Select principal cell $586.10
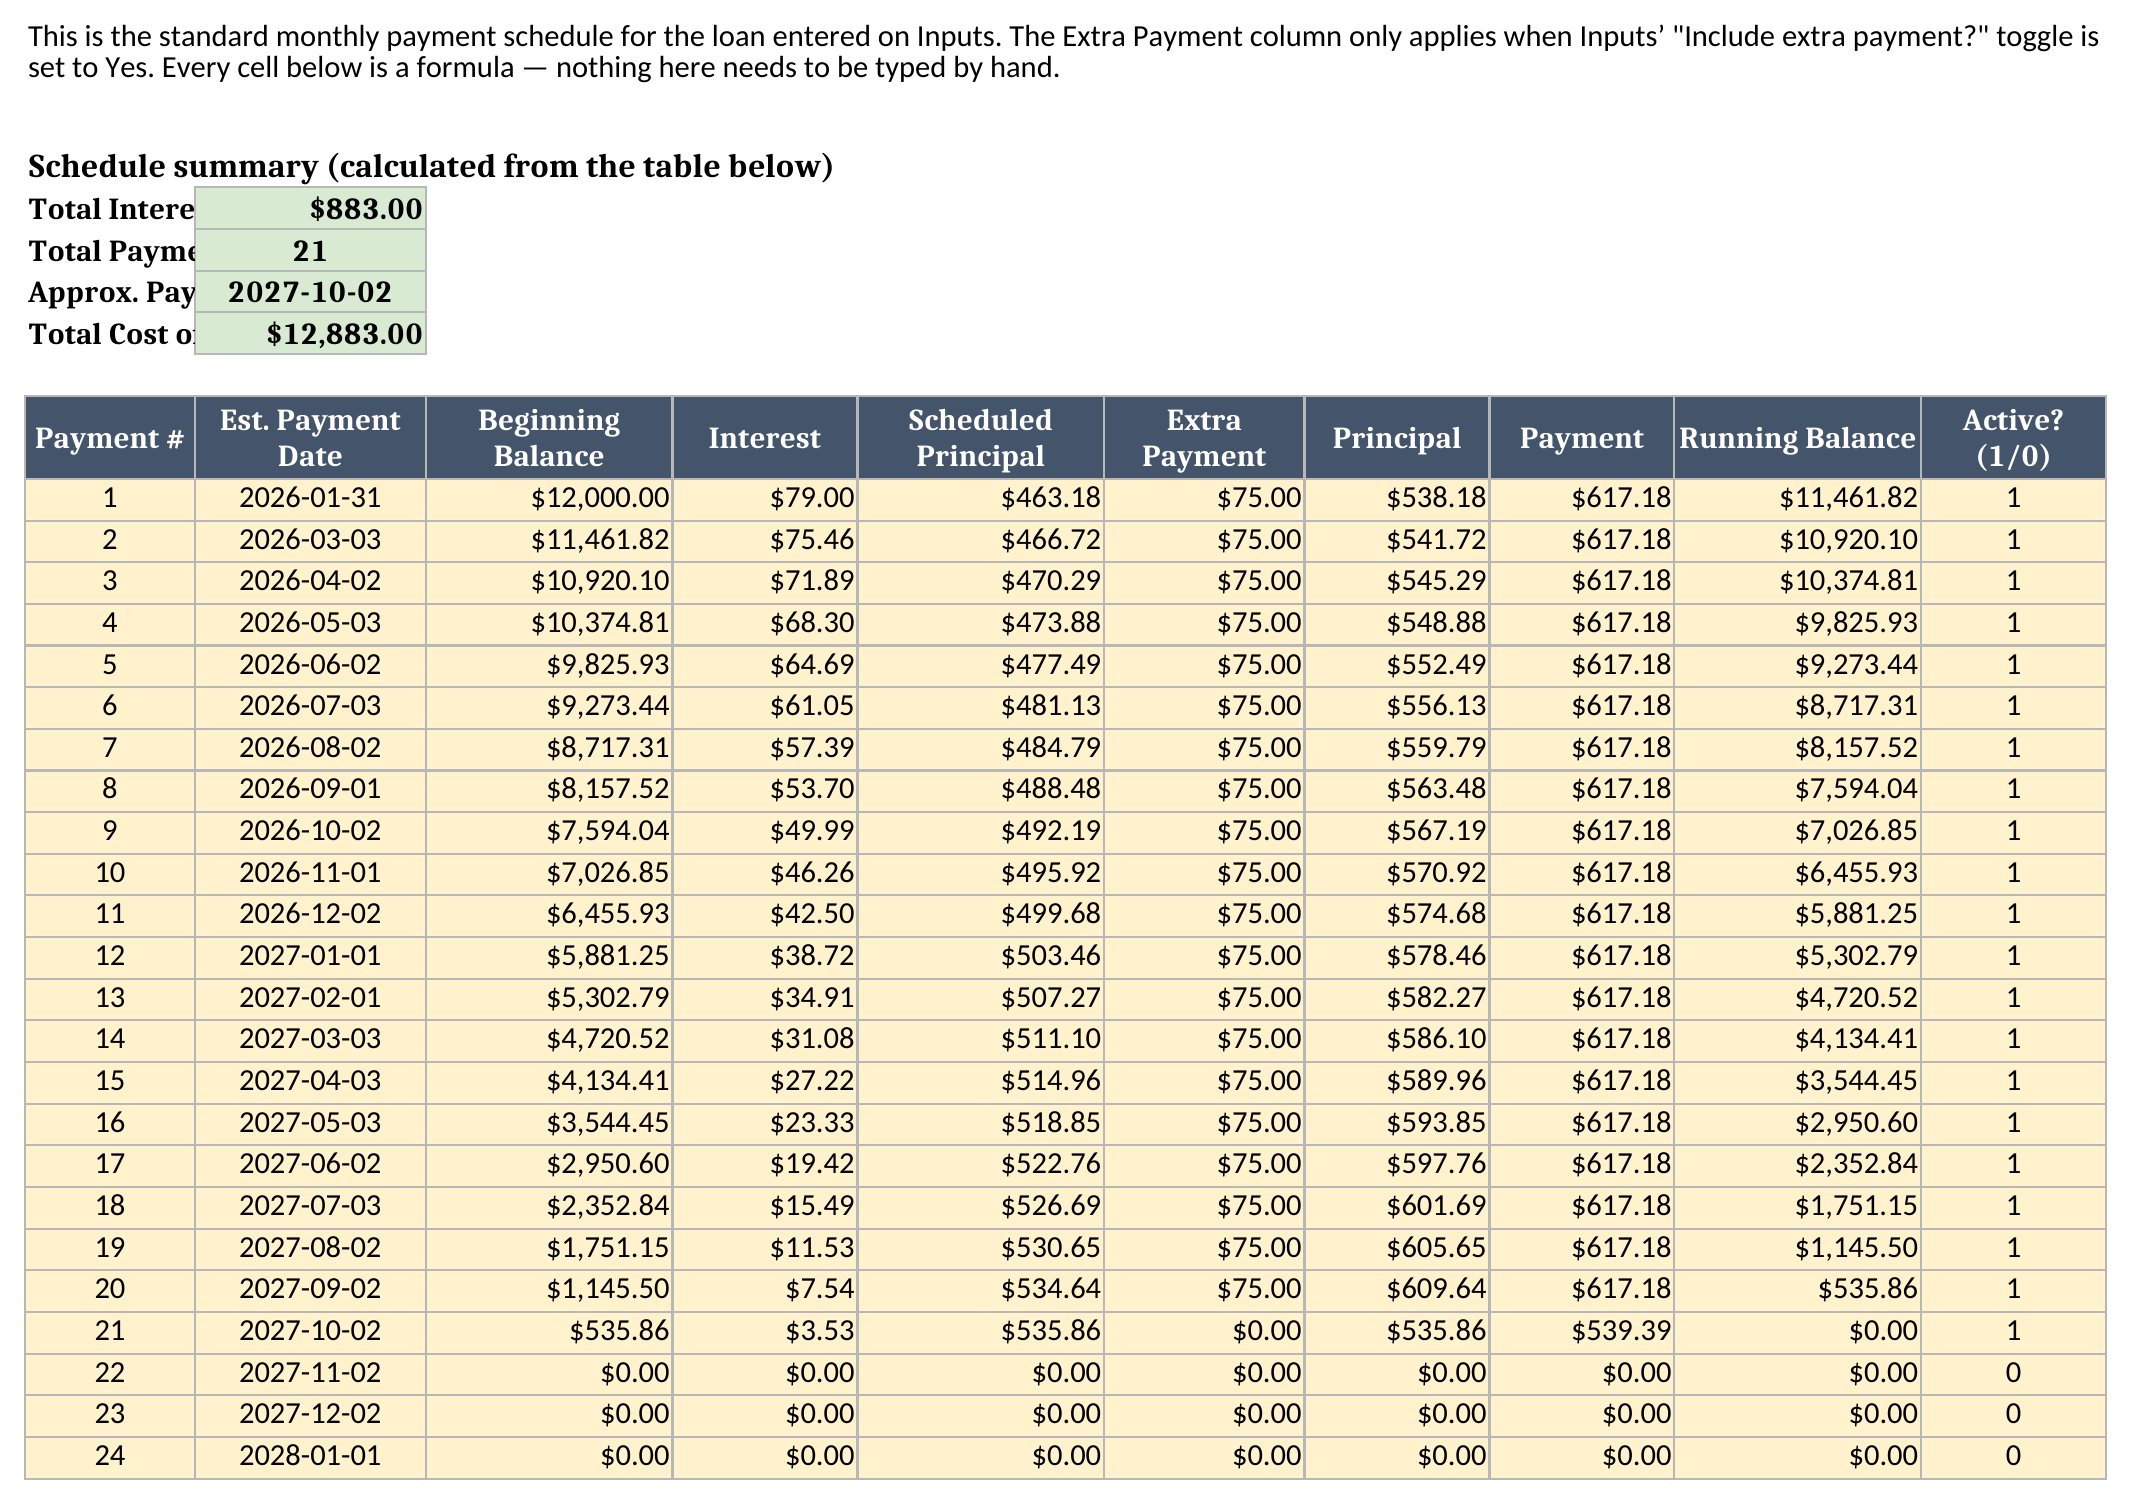 pyautogui.click(x=1397, y=1040)
